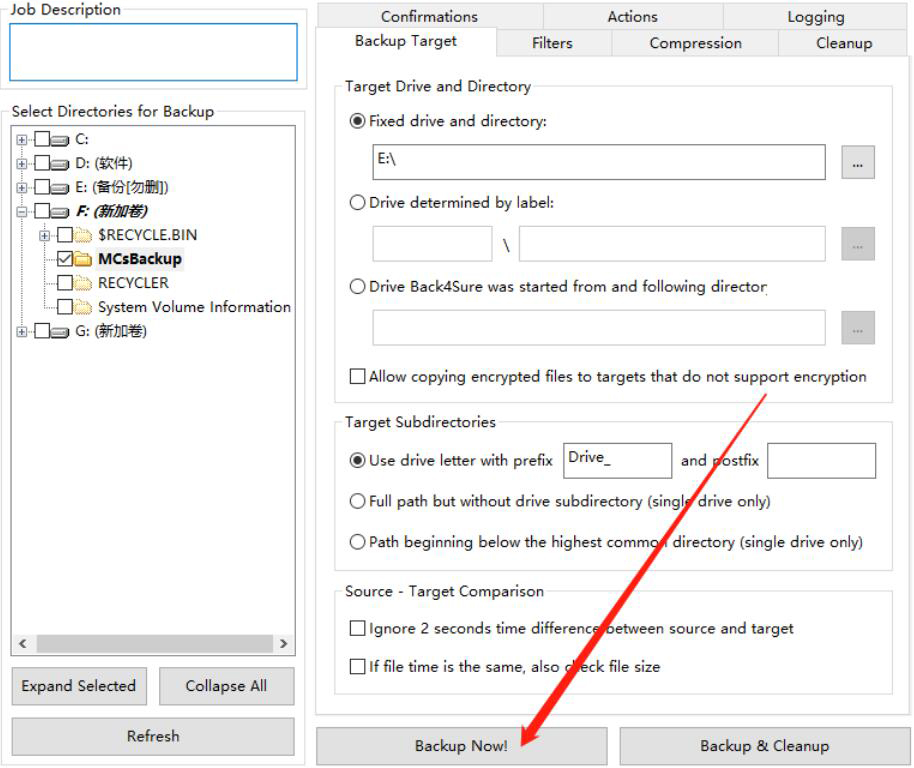
Task: Select System Volume Information label
Action: [x=194, y=307]
